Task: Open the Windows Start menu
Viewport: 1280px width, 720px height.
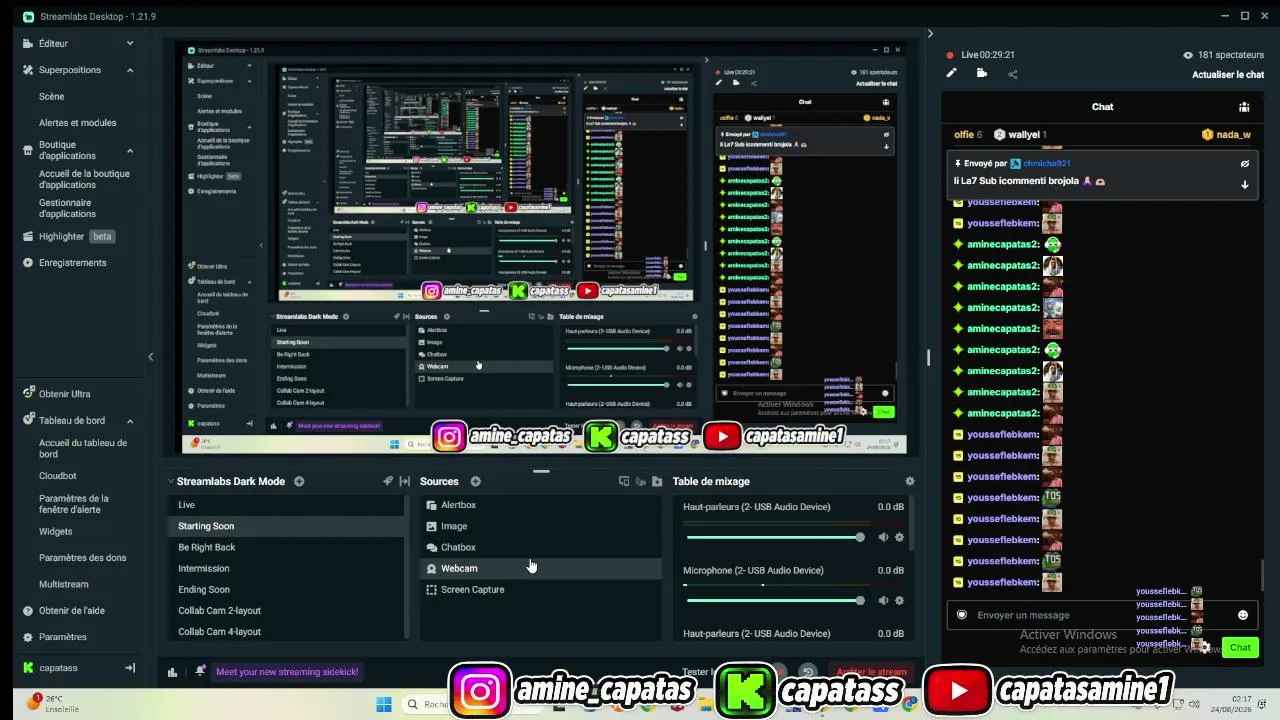Action: tap(384, 704)
